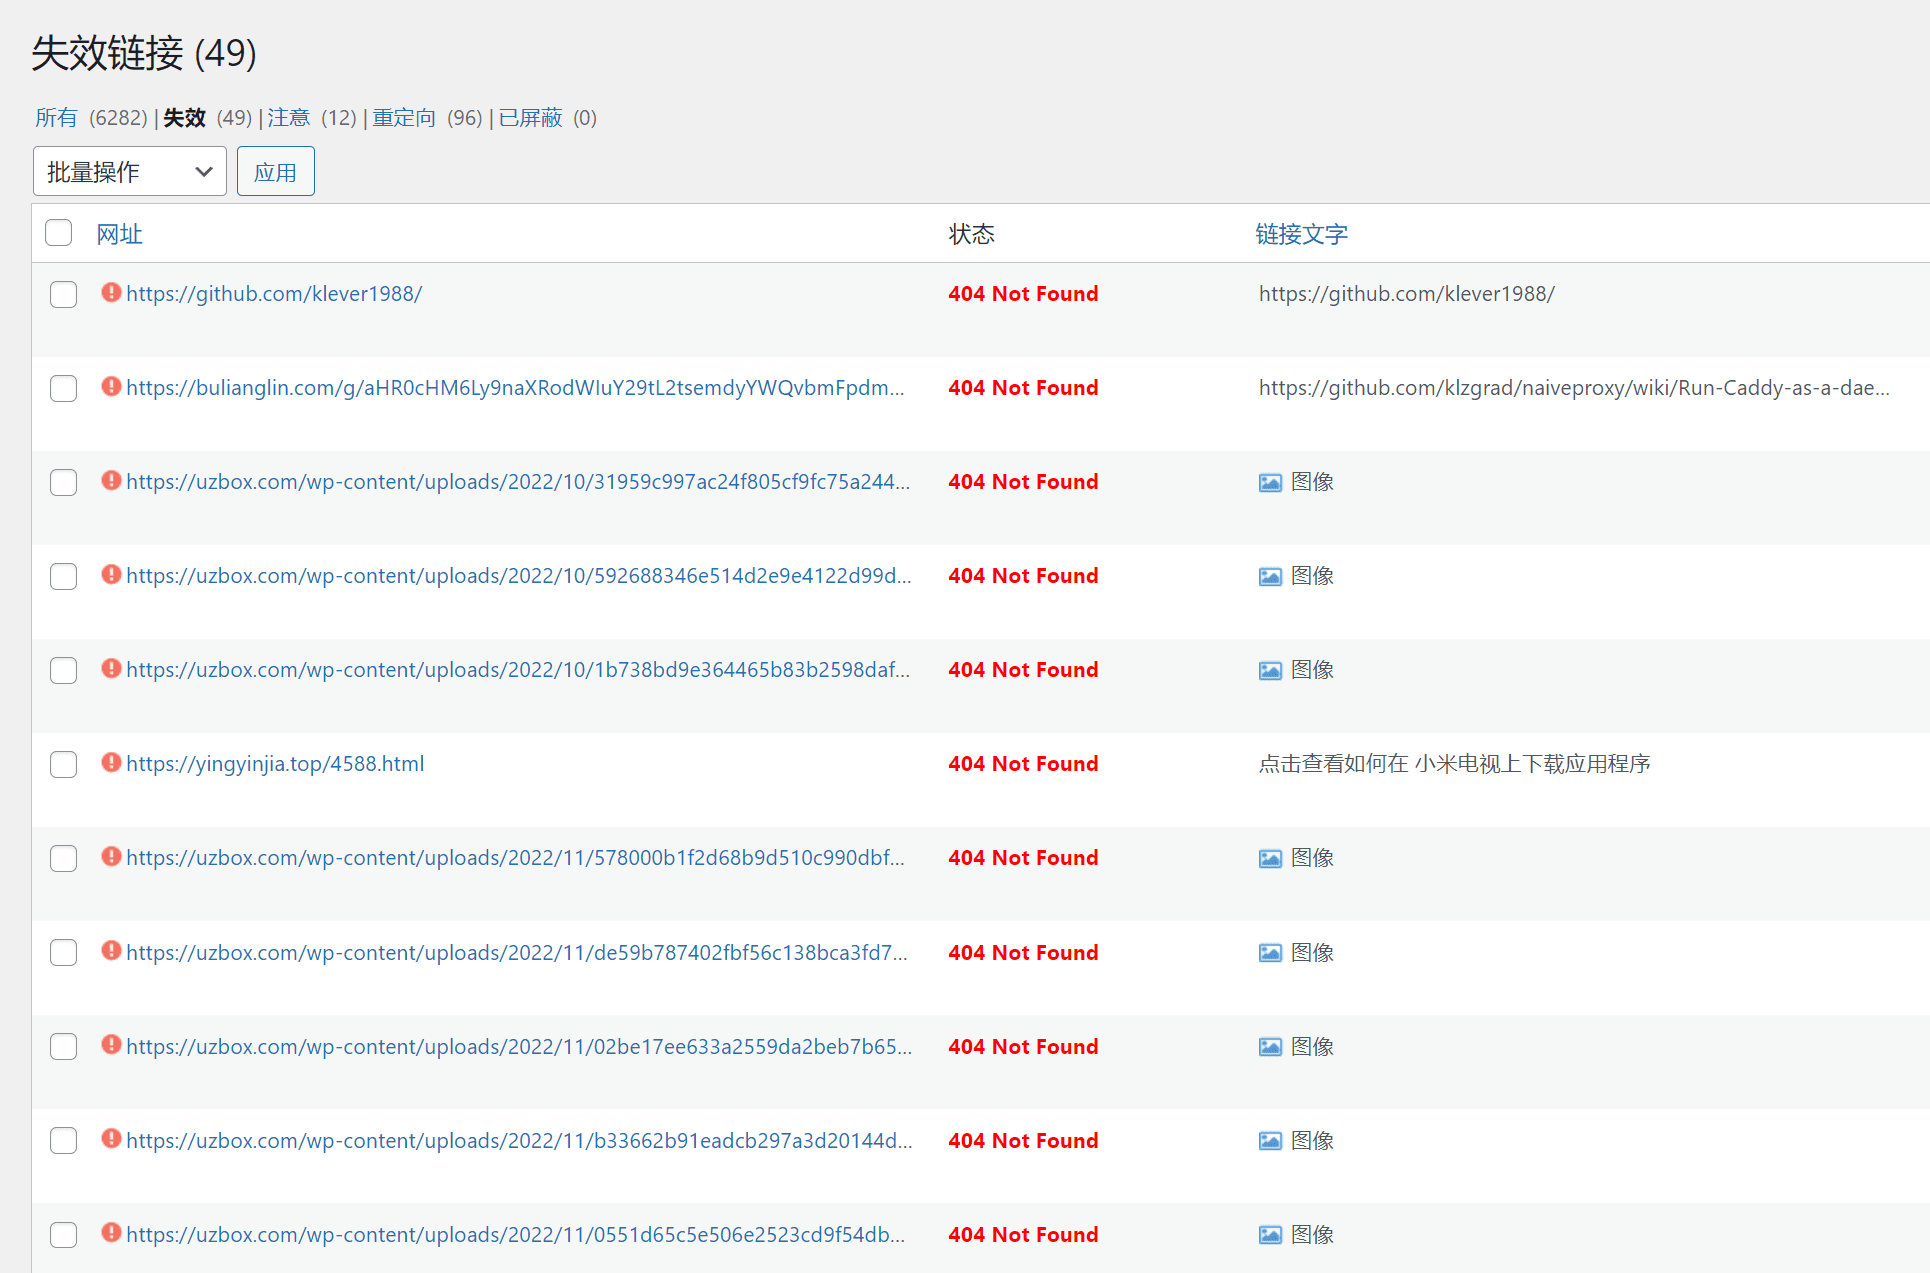Switch to the 重定向 filter view
This screenshot has height=1273, width=1930.
pyautogui.click(x=403, y=117)
